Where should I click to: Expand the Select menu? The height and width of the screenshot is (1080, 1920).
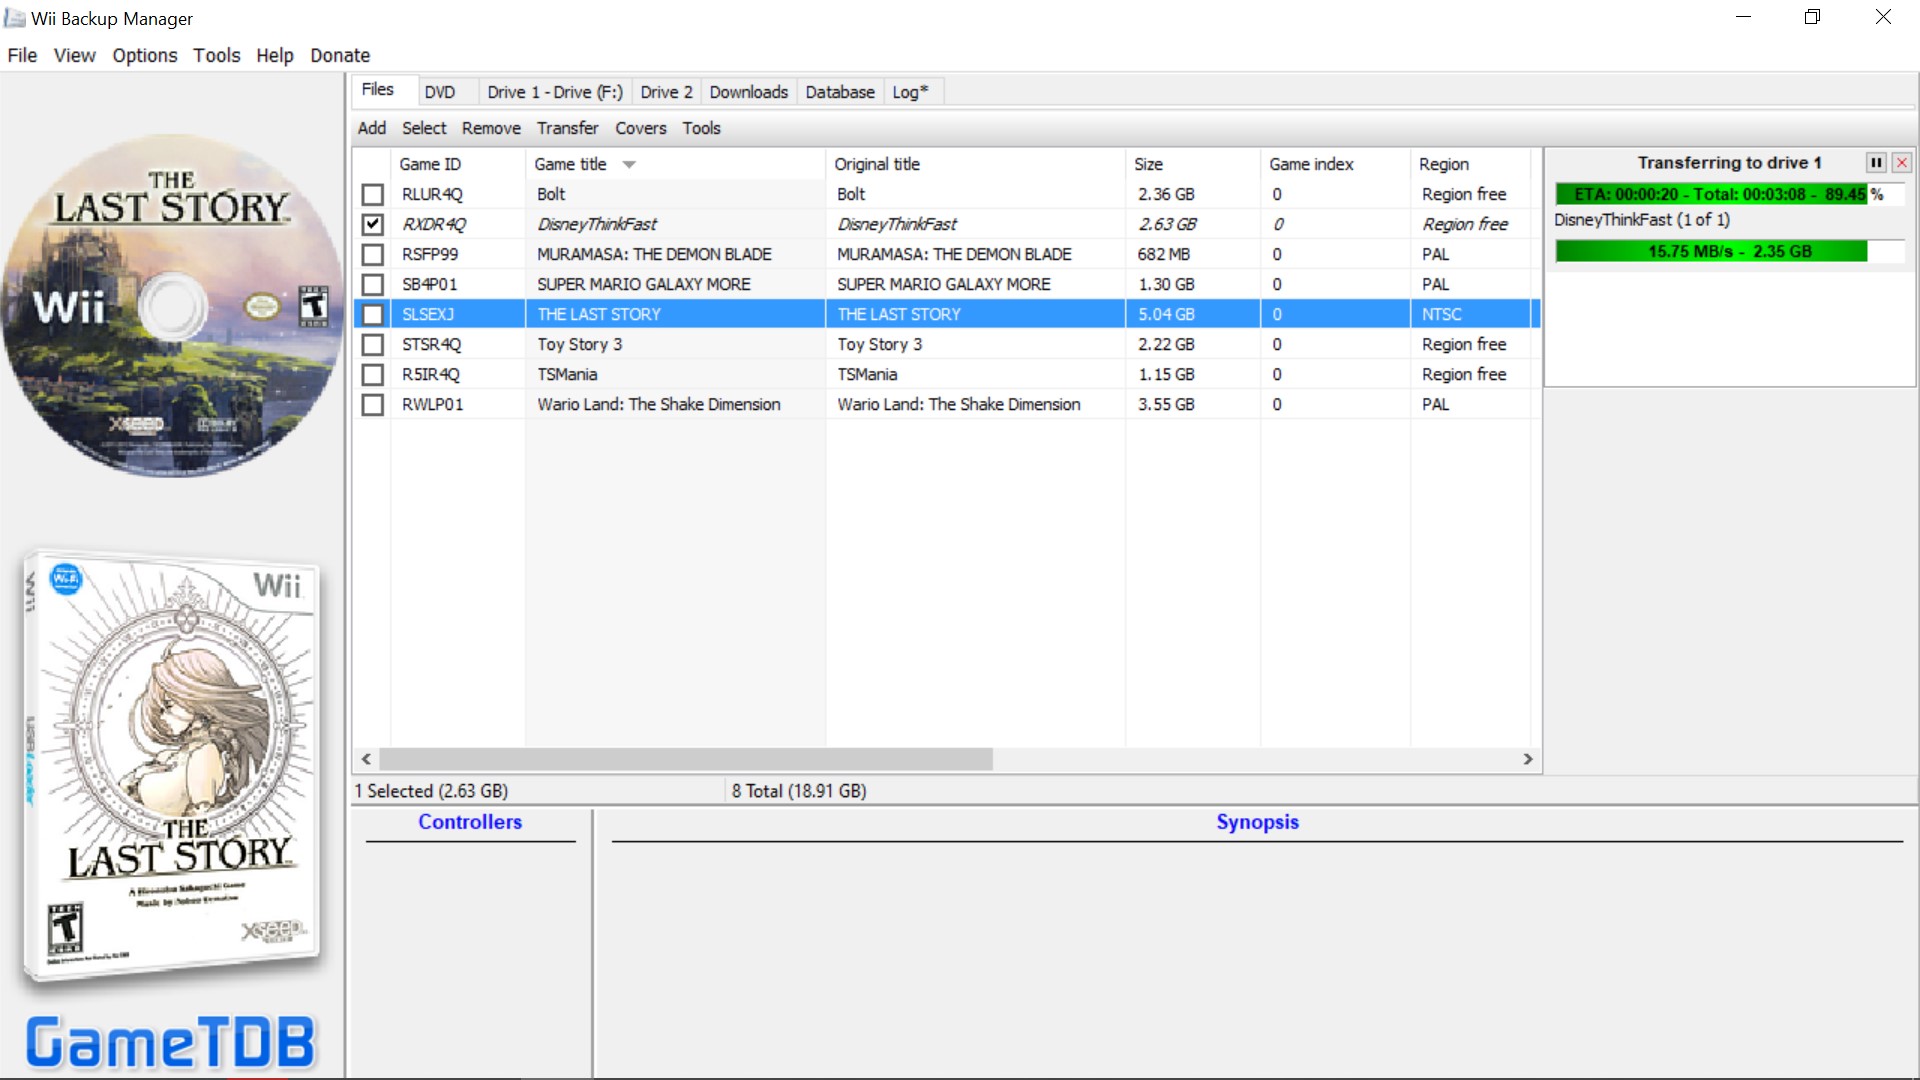[x=424, y=128]
